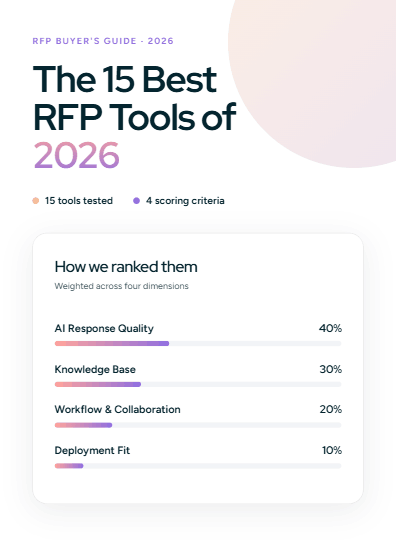The height and width of the screenshot is (540, 396).
Task: Click the "15 tools tested" label
Action: [79, 201]
